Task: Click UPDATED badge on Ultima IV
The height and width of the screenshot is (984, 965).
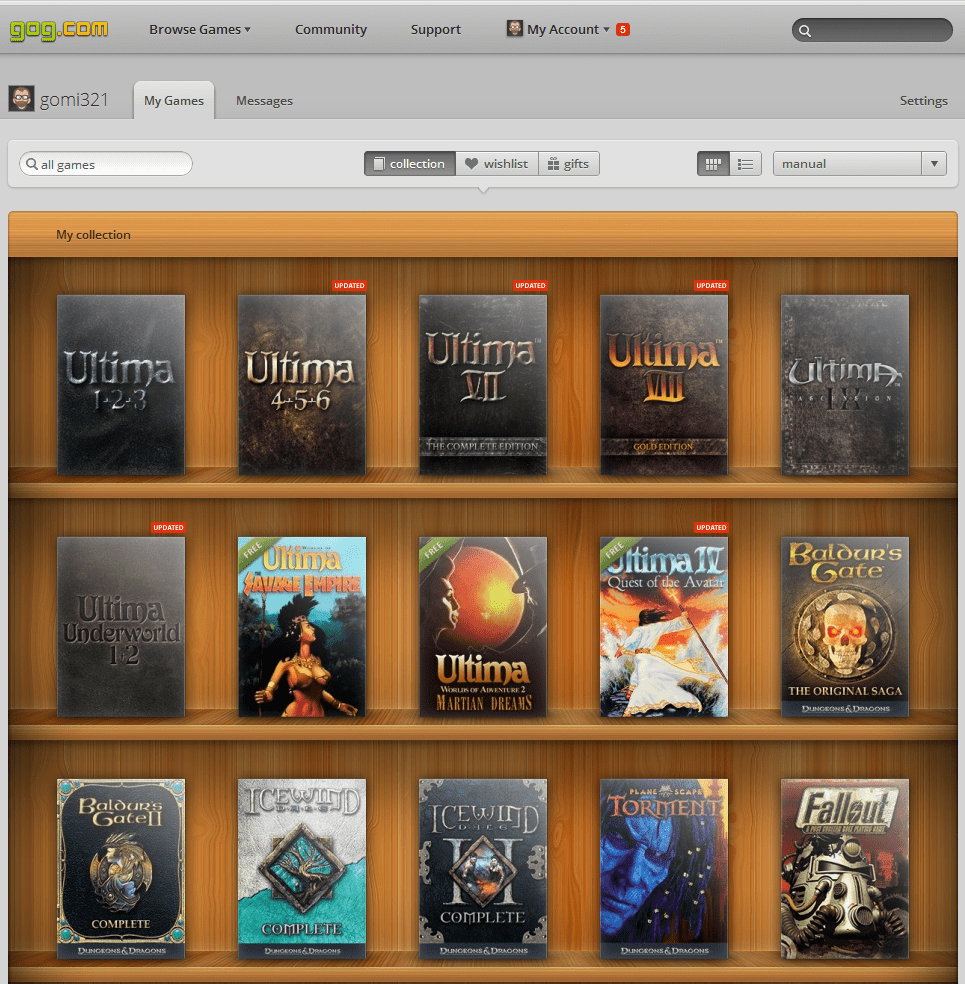Action: pyautogui.click(x=711, y=528)
